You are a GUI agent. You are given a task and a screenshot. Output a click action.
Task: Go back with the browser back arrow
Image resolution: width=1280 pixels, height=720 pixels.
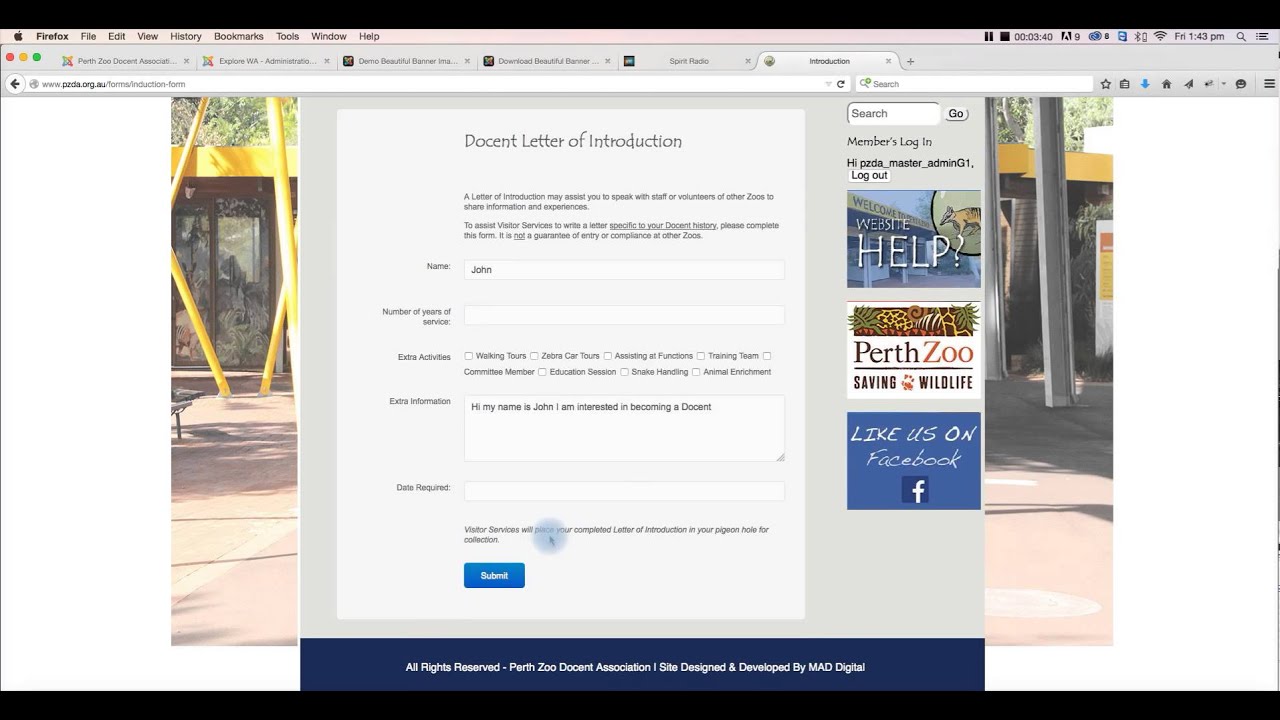[15, 84]
